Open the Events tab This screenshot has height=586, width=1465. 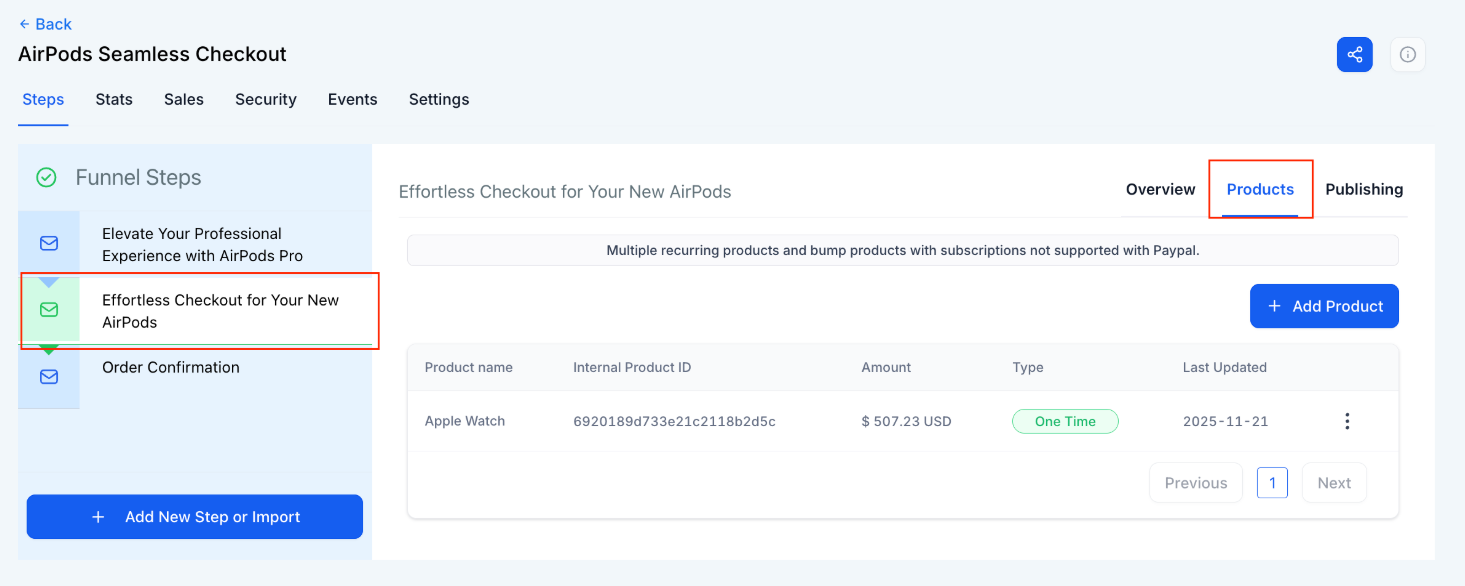click(352, 99)
